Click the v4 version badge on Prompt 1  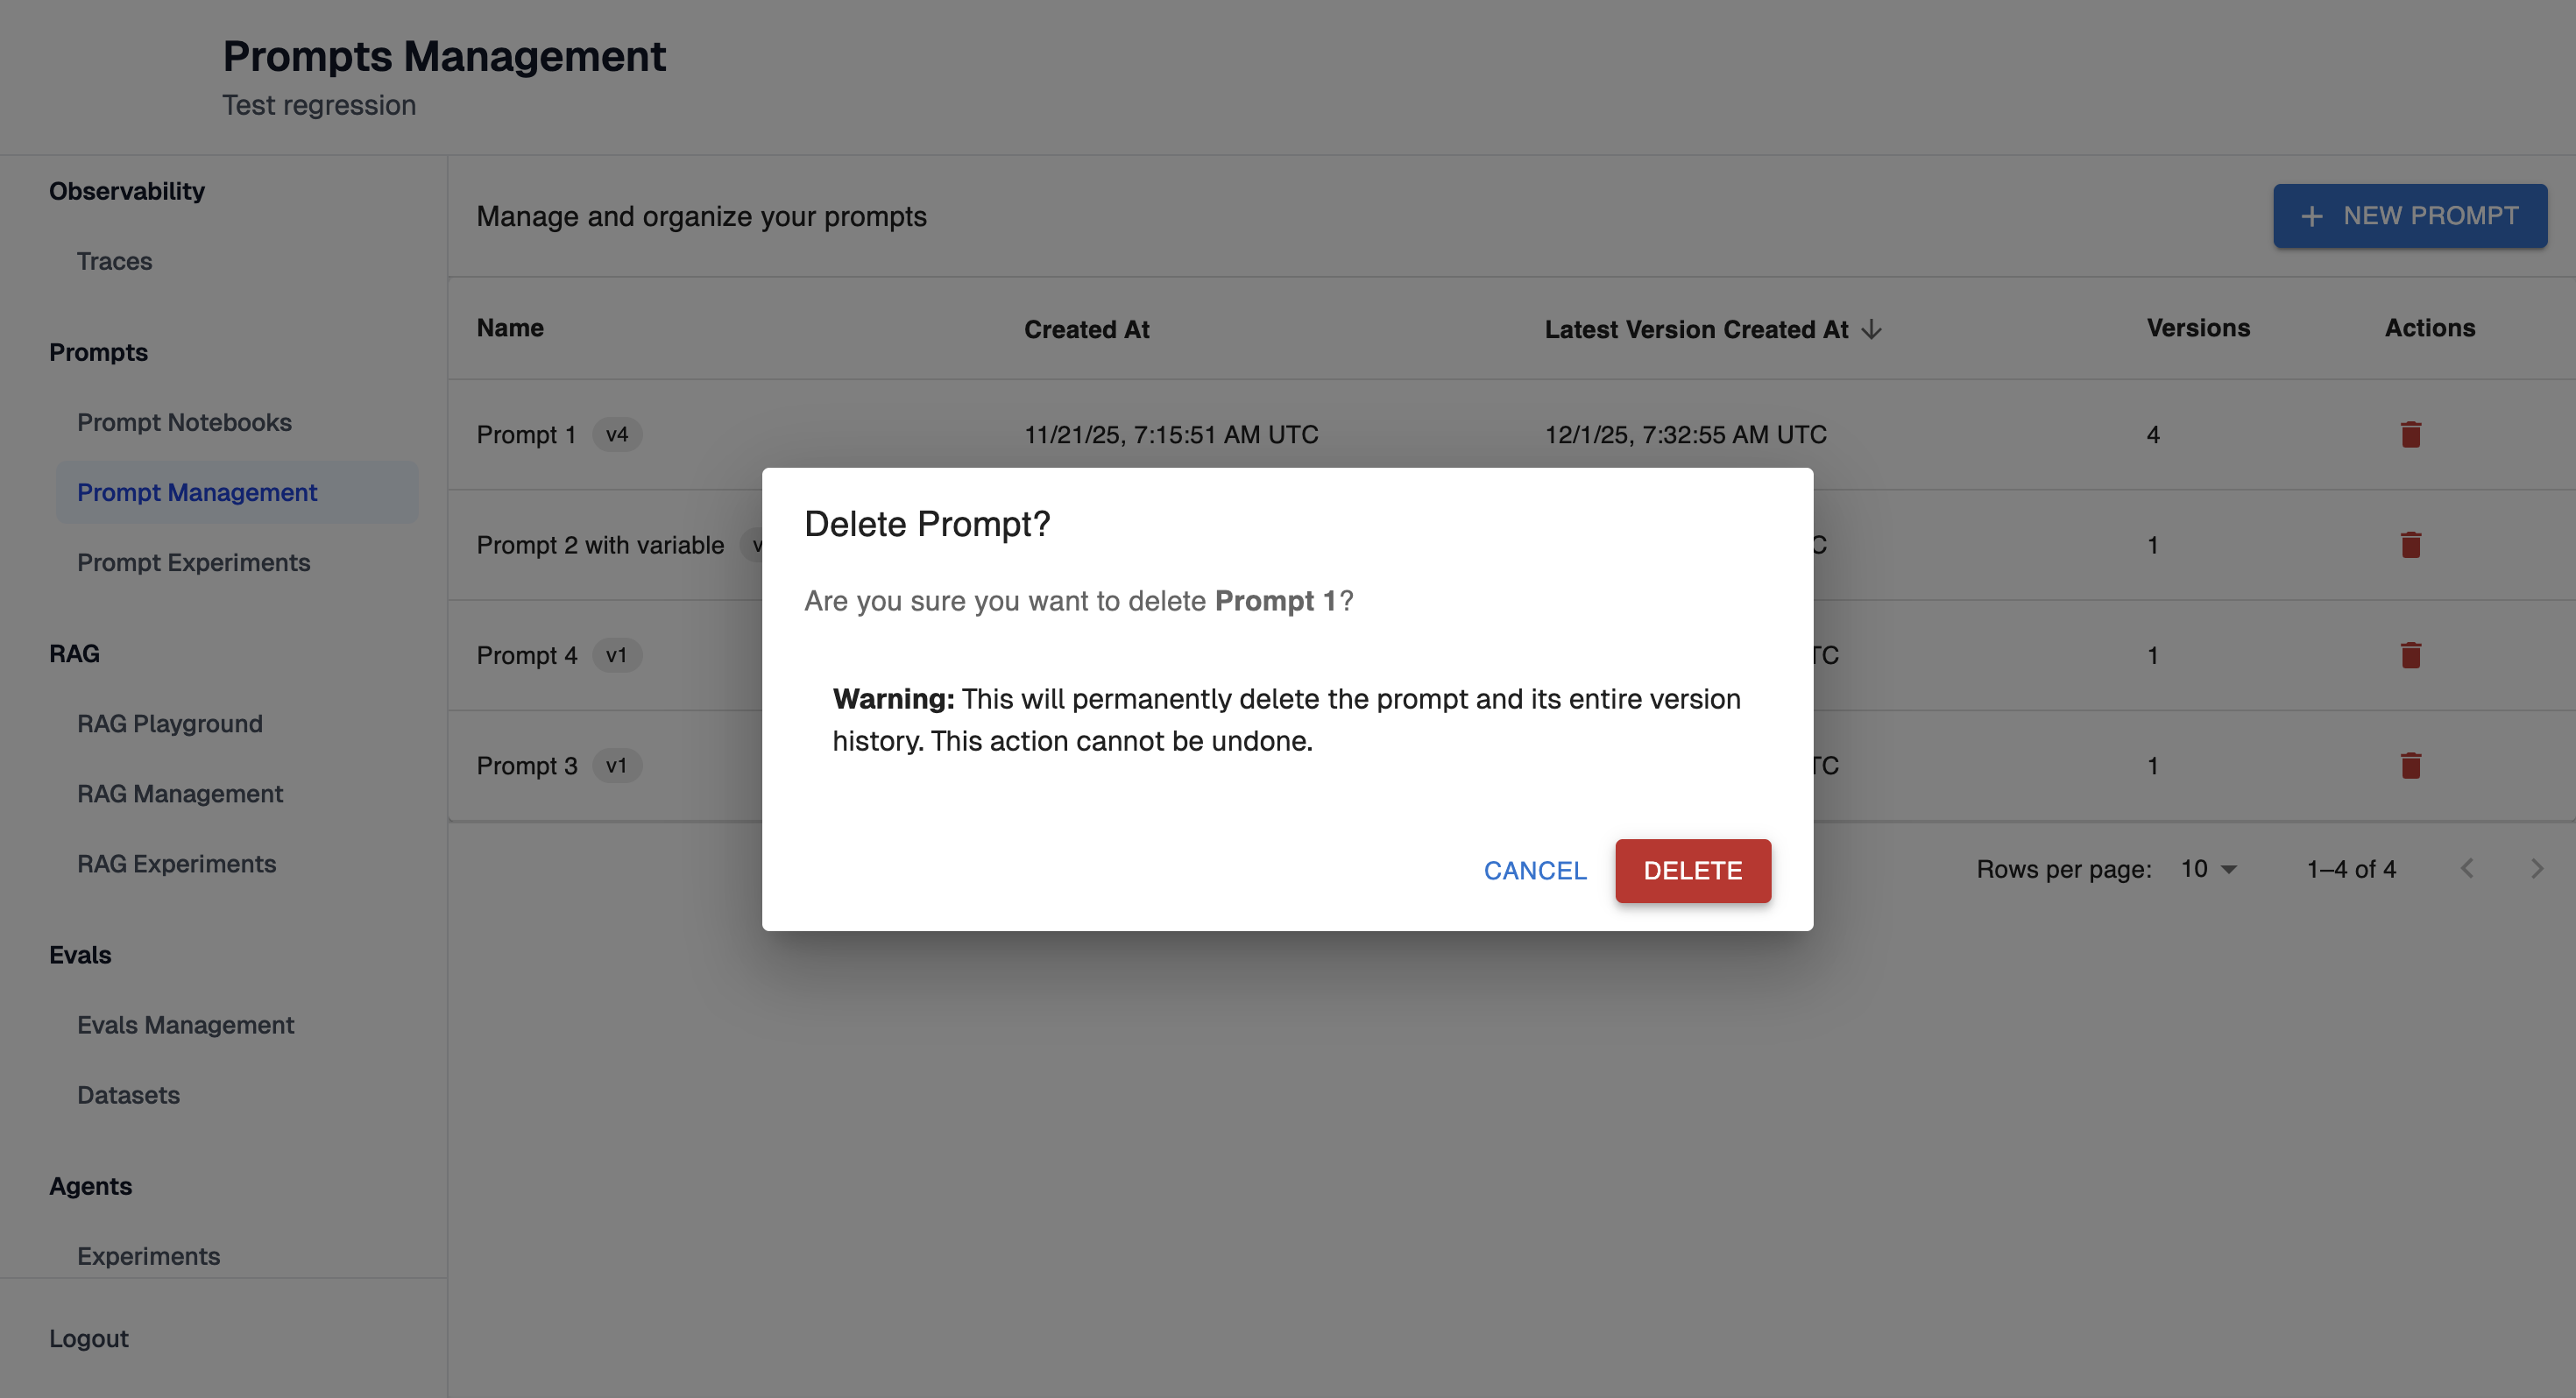(x=616, y=434)
